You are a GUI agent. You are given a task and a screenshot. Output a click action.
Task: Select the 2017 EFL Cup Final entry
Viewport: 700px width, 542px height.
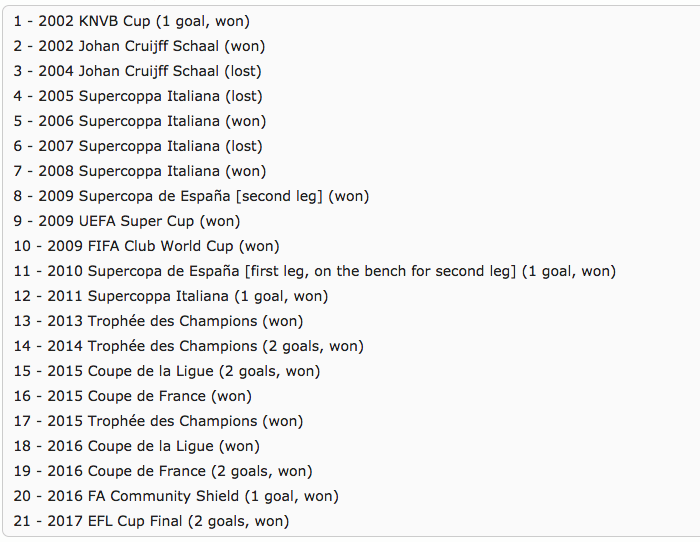[x=151, y=521]
